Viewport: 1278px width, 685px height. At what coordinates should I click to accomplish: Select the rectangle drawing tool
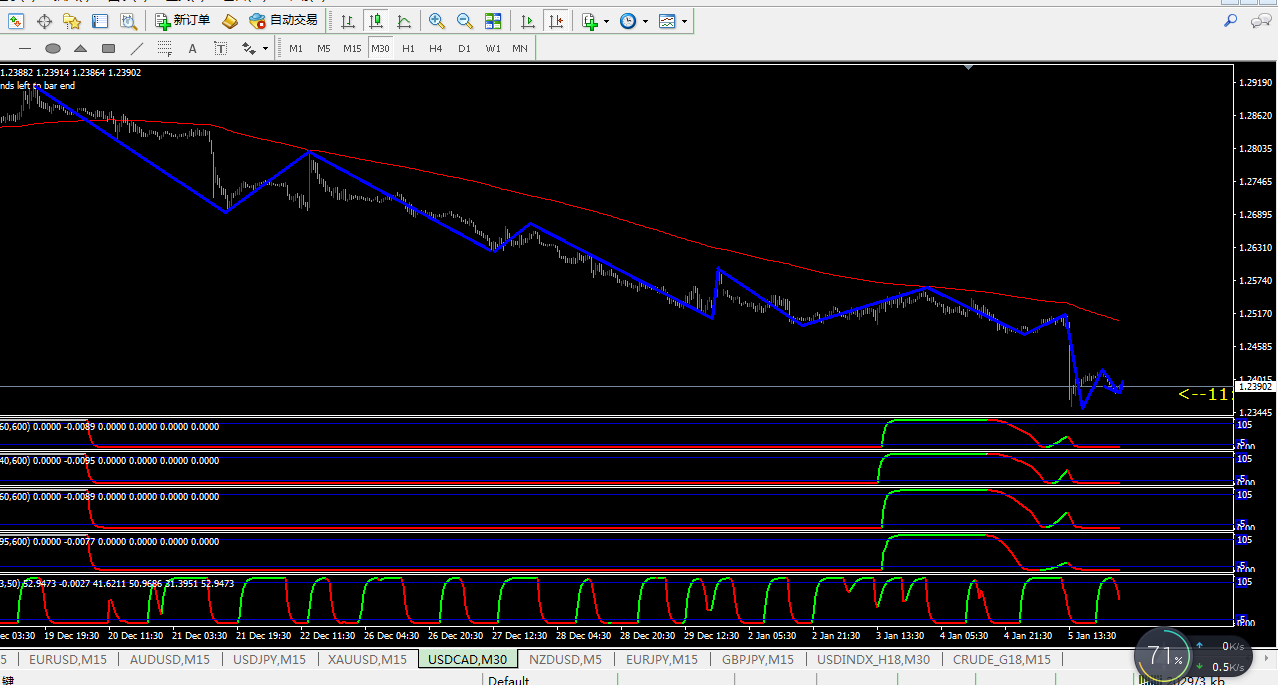(109, 48)
